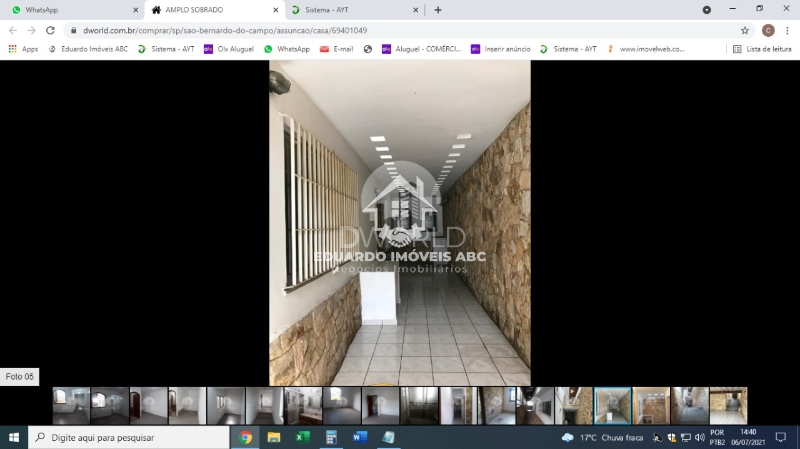
Task: Open WhatsApp bookmark in bookmarks bar
Action: coord(287,49)
